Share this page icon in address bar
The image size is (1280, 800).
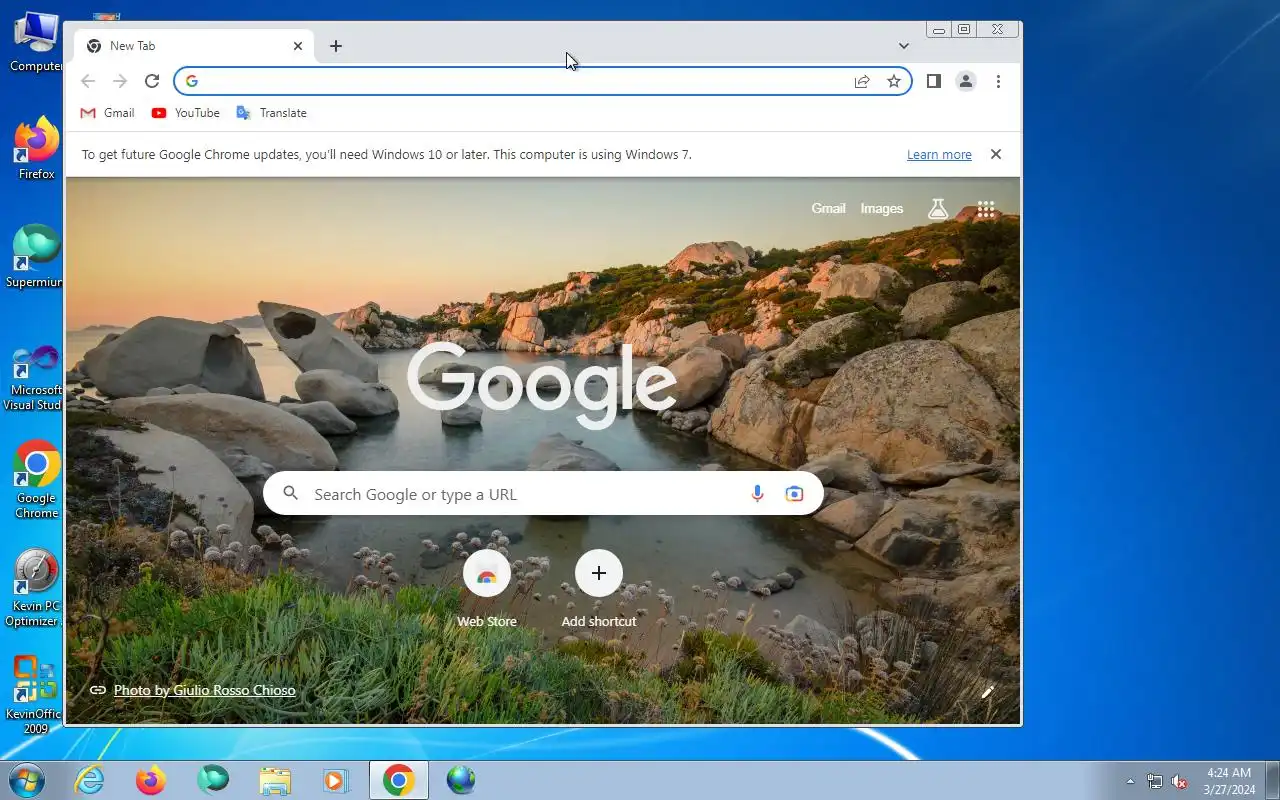pos(862,81)
